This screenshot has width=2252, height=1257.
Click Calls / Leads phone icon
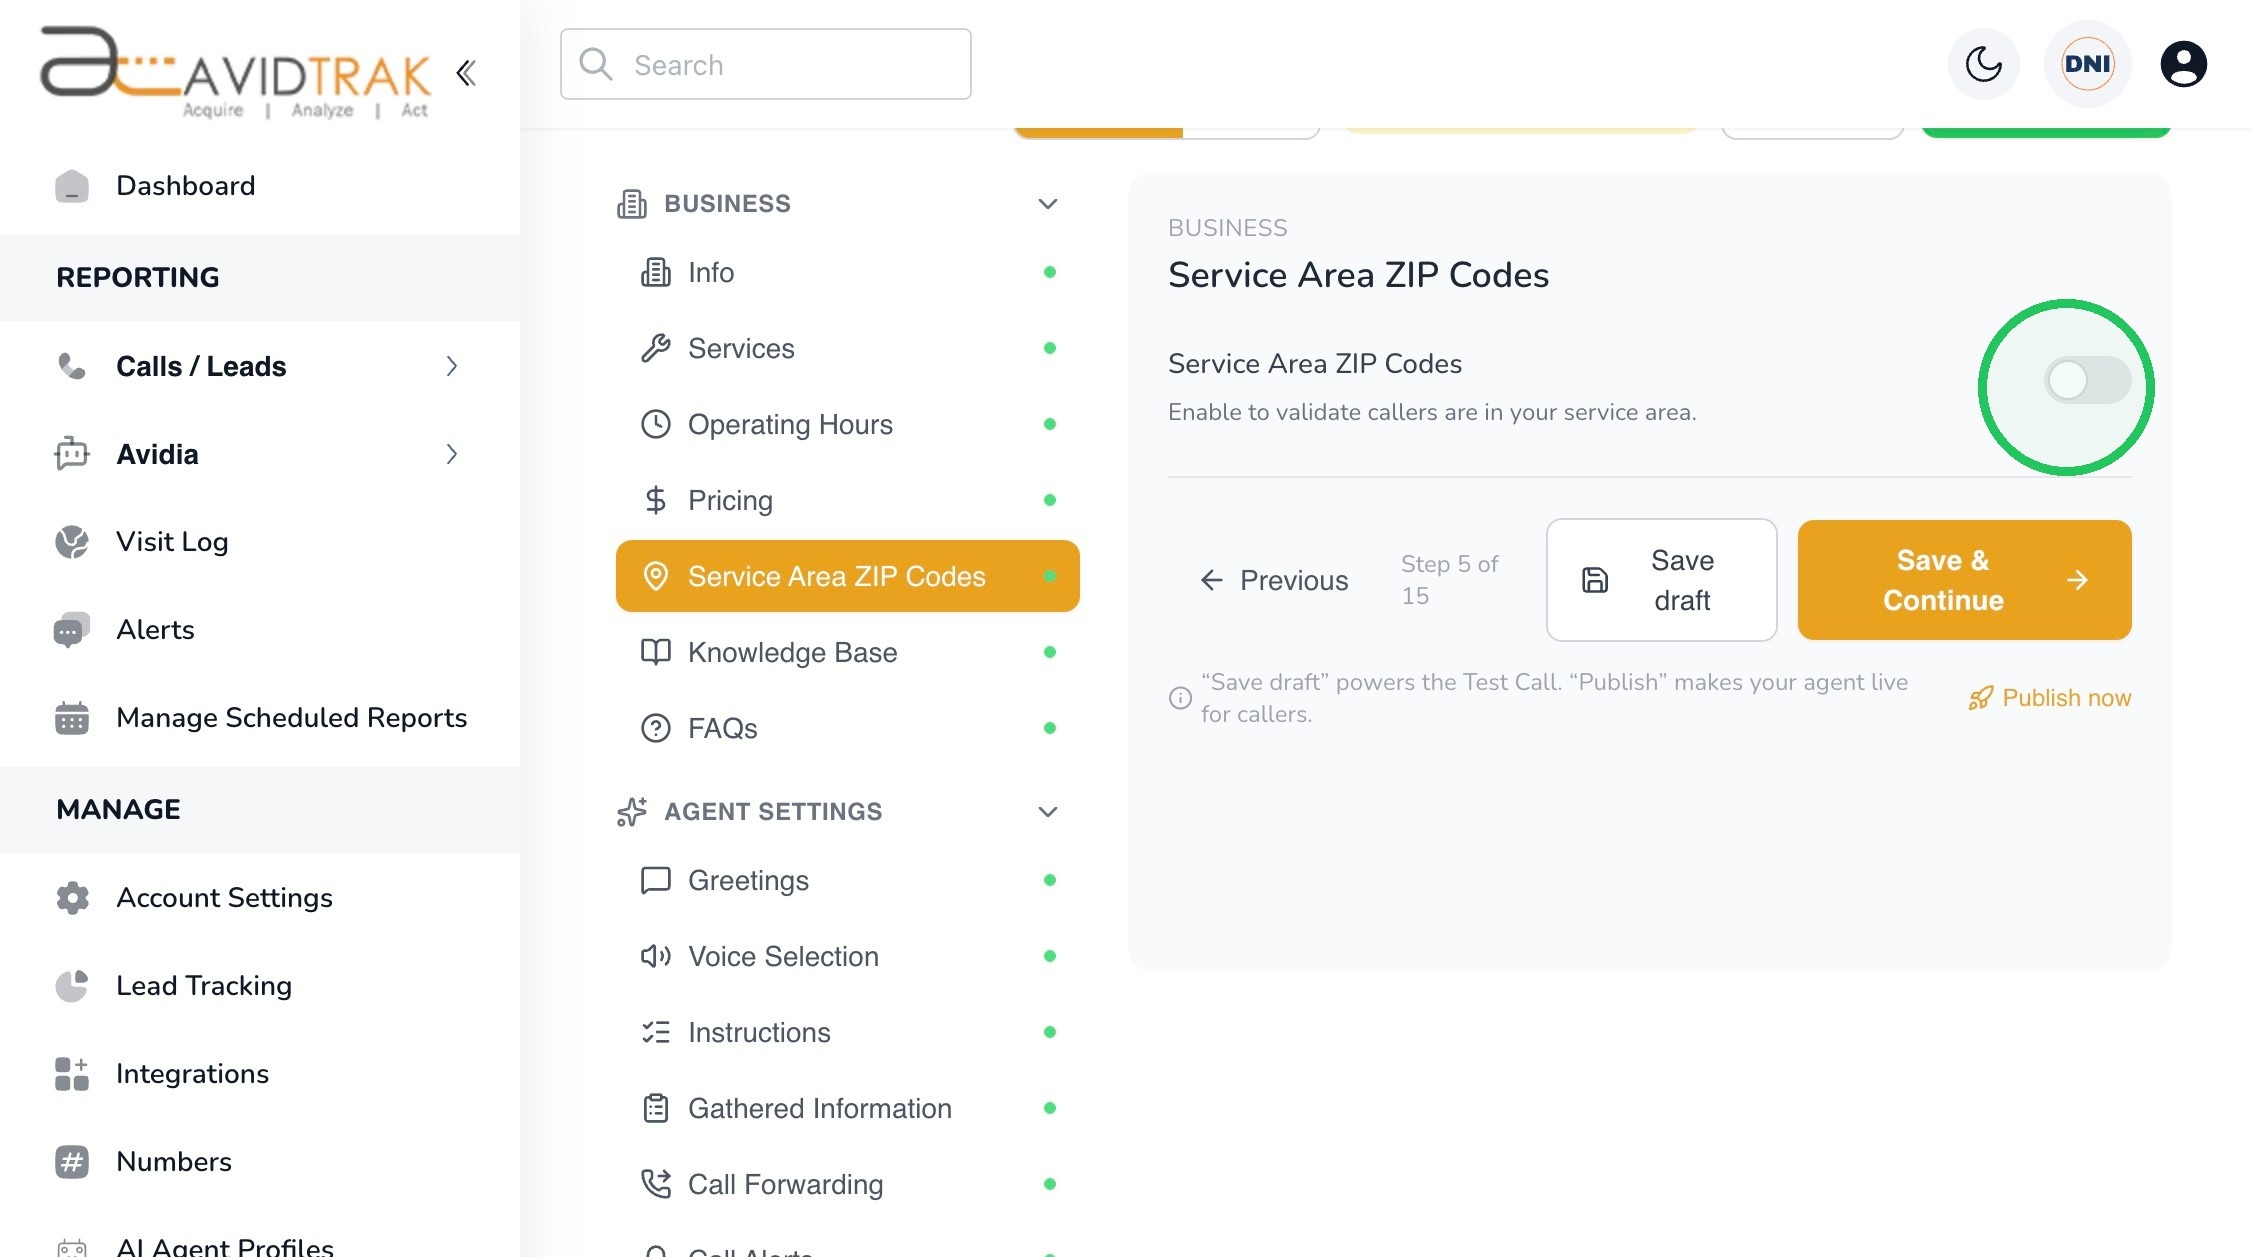pos(72,366)
